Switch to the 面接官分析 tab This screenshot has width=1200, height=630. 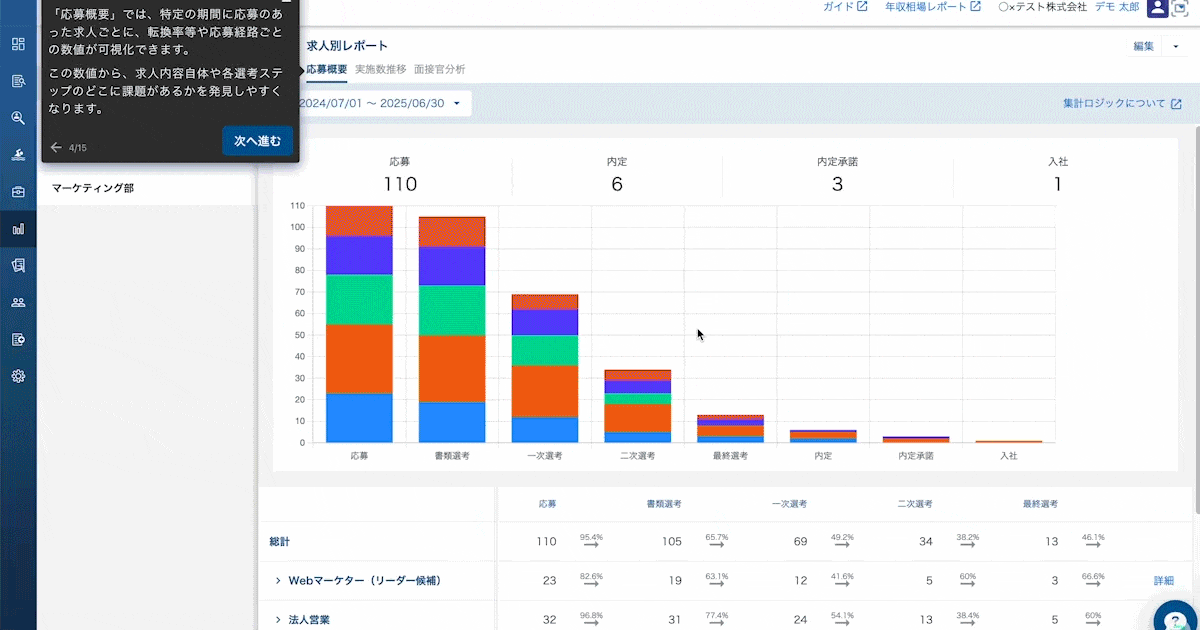pyautogui.click(x=439, y=70)
